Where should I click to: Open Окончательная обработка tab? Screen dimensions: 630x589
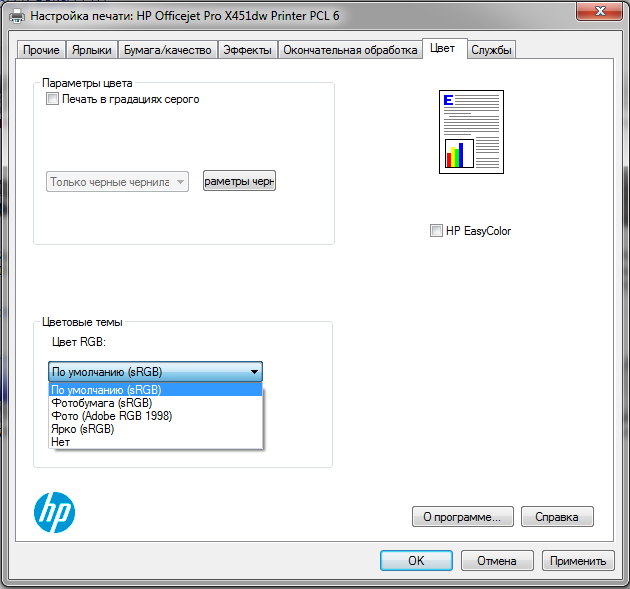click(x=350, y=50)
